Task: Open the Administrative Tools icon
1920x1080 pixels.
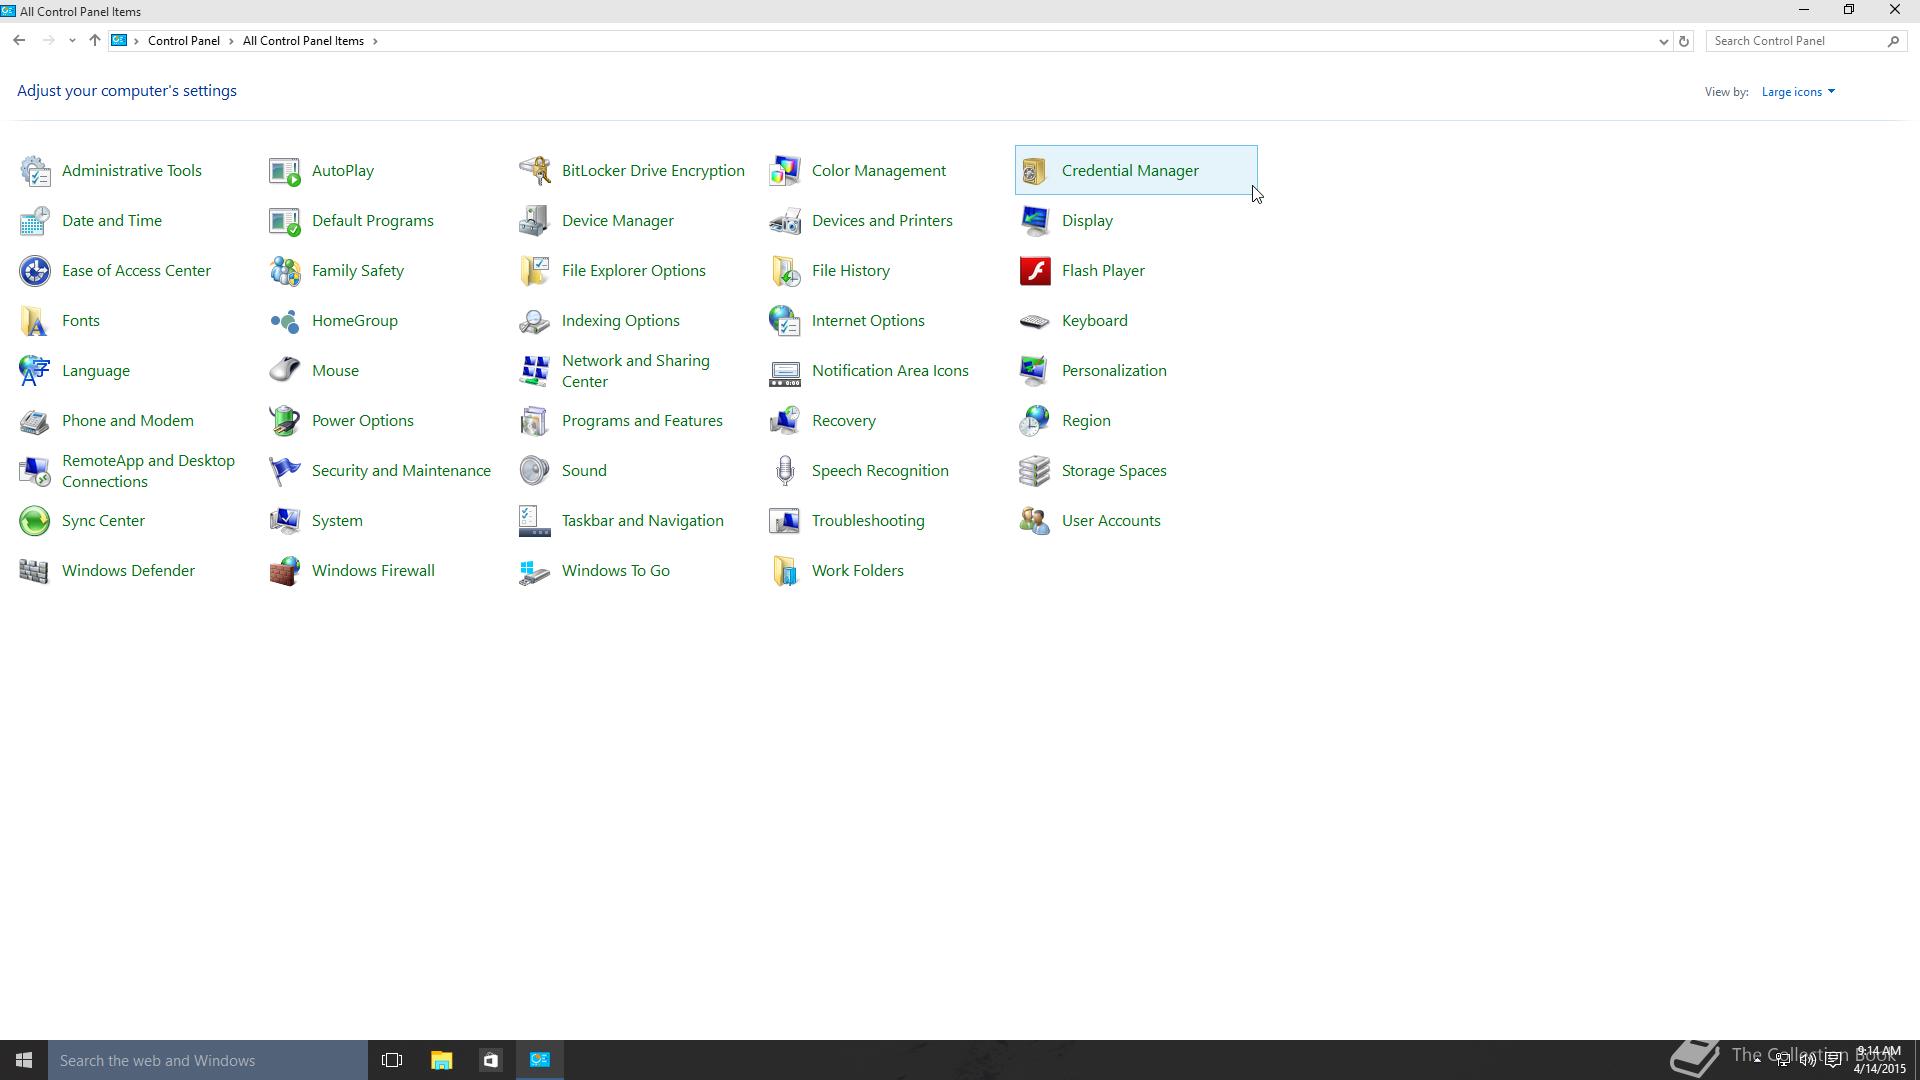Action: pyautogui.click(x=35, y=171)
